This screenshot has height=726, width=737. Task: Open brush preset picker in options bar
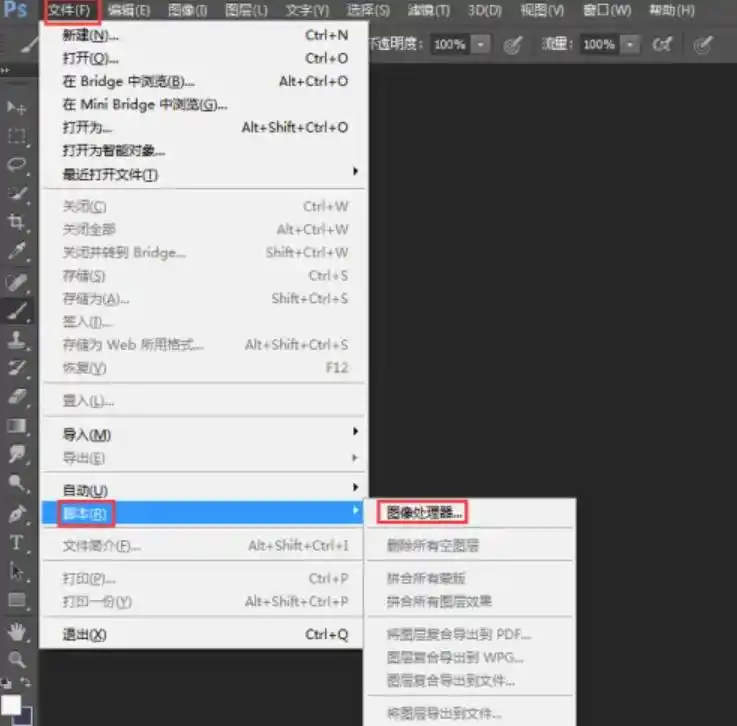pos(31,45)
